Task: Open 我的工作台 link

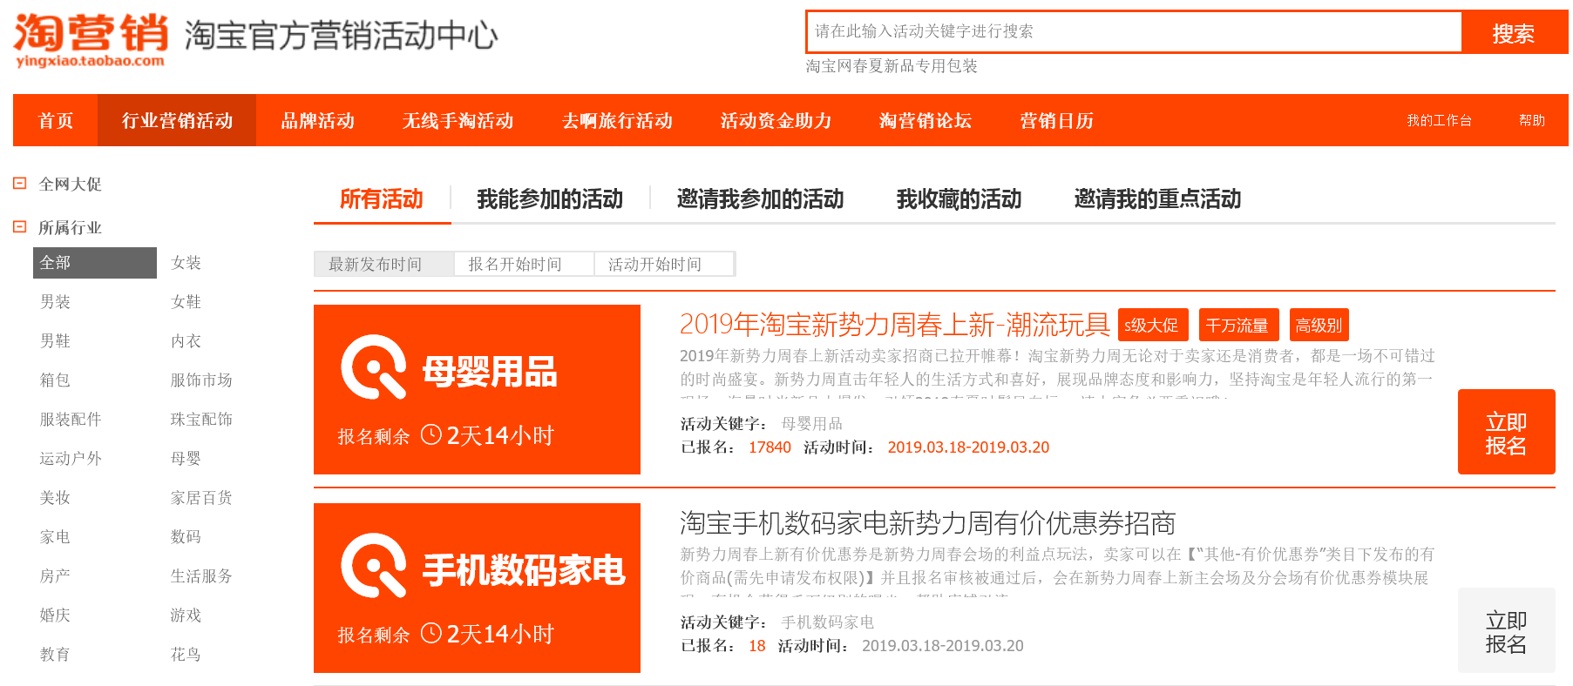Action: point(1439,120)
